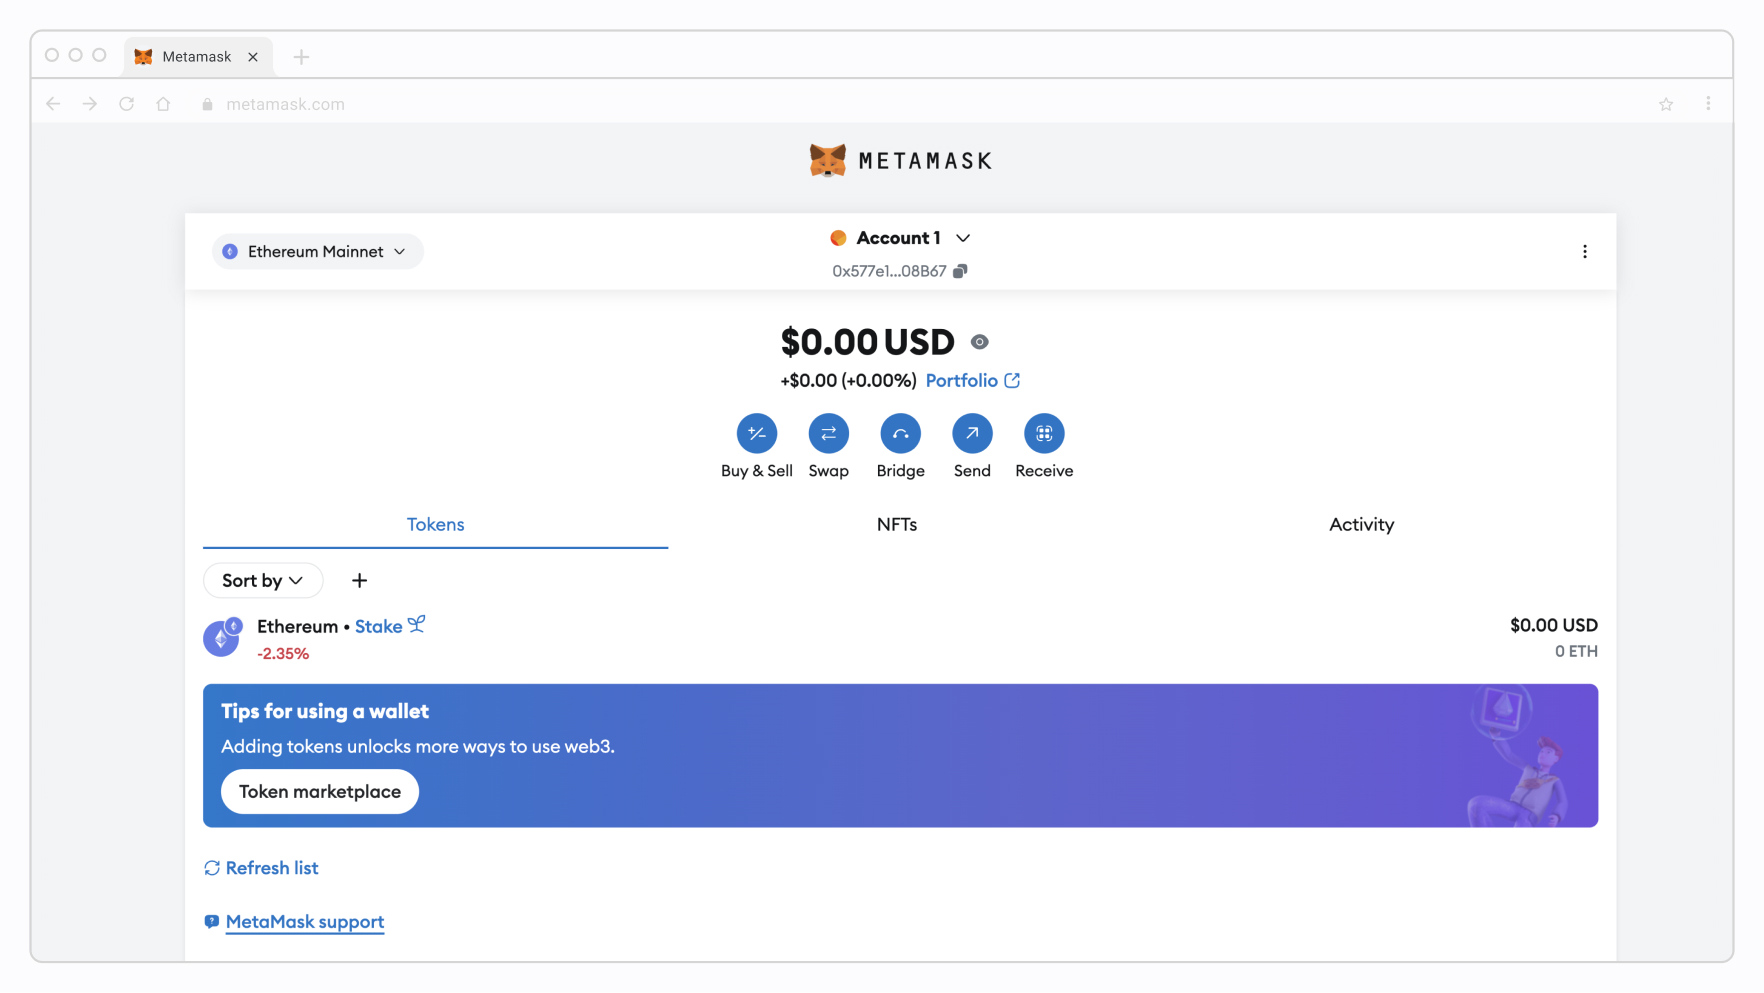The width and height of the screenshot is (1764, 993).
Task: Open the Receive QR icon
Action: point(1044,433)
